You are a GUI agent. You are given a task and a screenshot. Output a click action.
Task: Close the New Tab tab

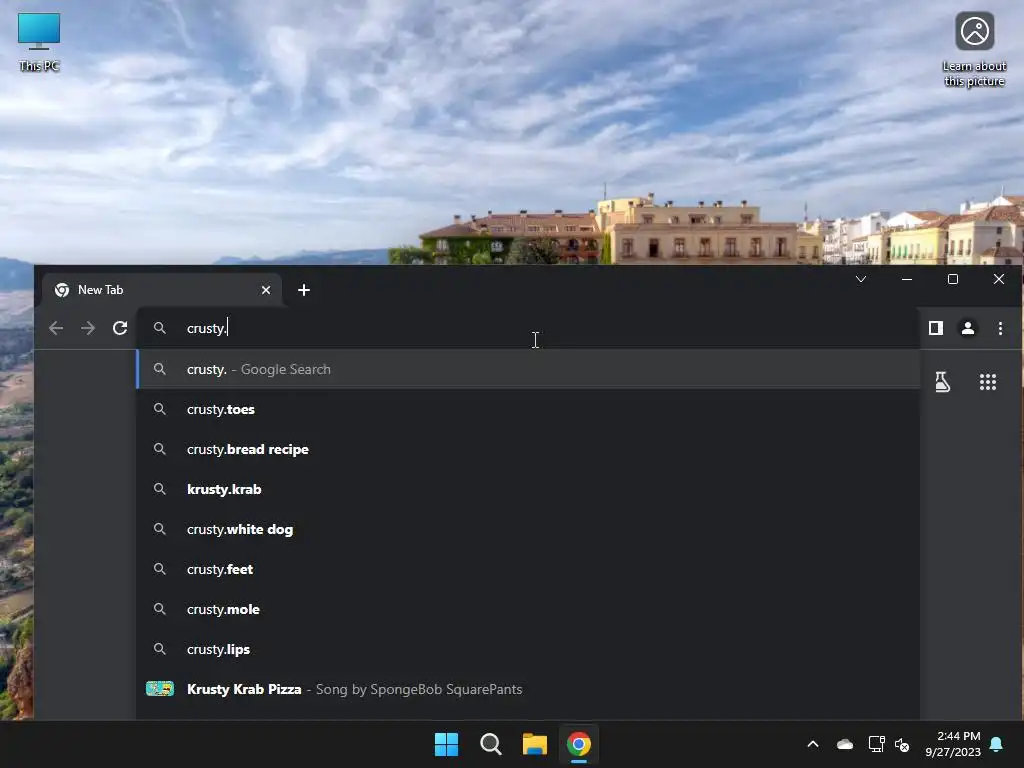point(266,290)
